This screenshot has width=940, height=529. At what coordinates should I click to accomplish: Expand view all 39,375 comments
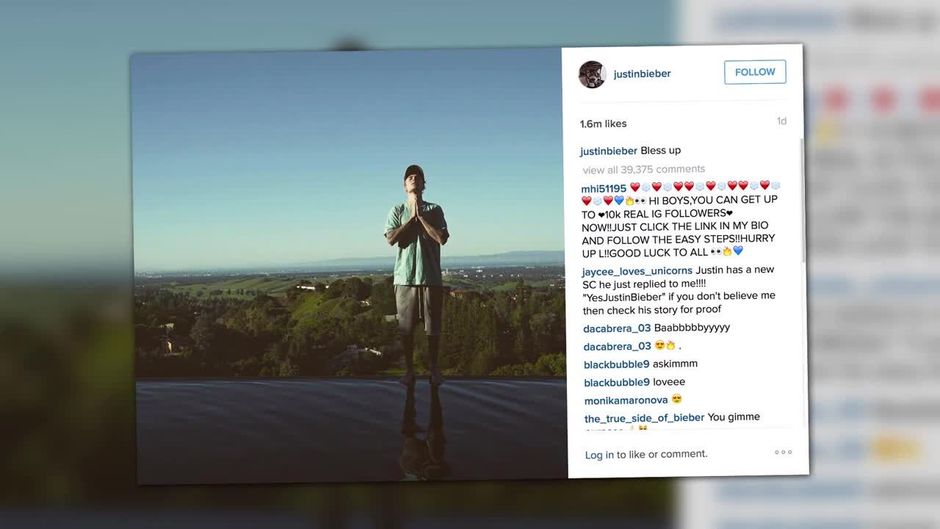[644, 169]
